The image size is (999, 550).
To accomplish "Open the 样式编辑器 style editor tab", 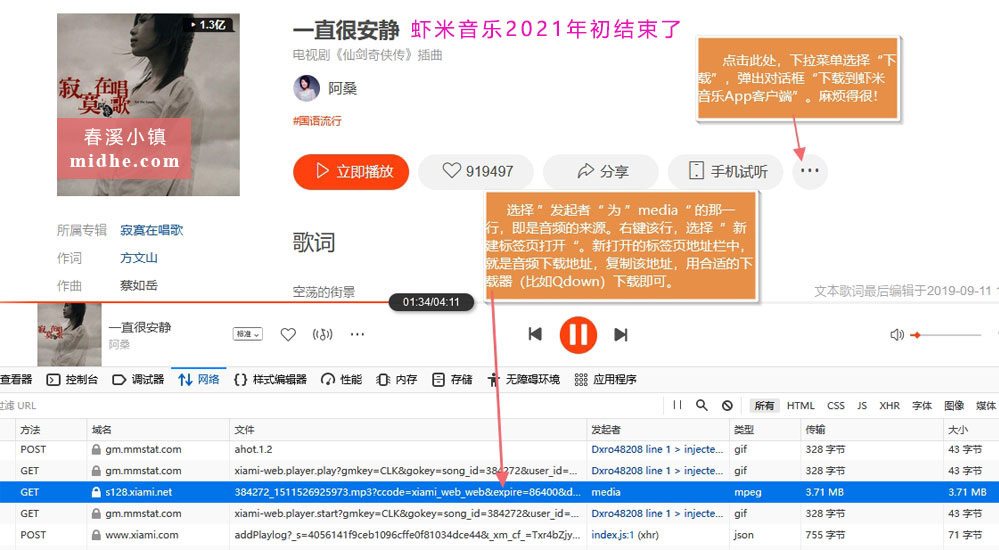I will 270,380.
